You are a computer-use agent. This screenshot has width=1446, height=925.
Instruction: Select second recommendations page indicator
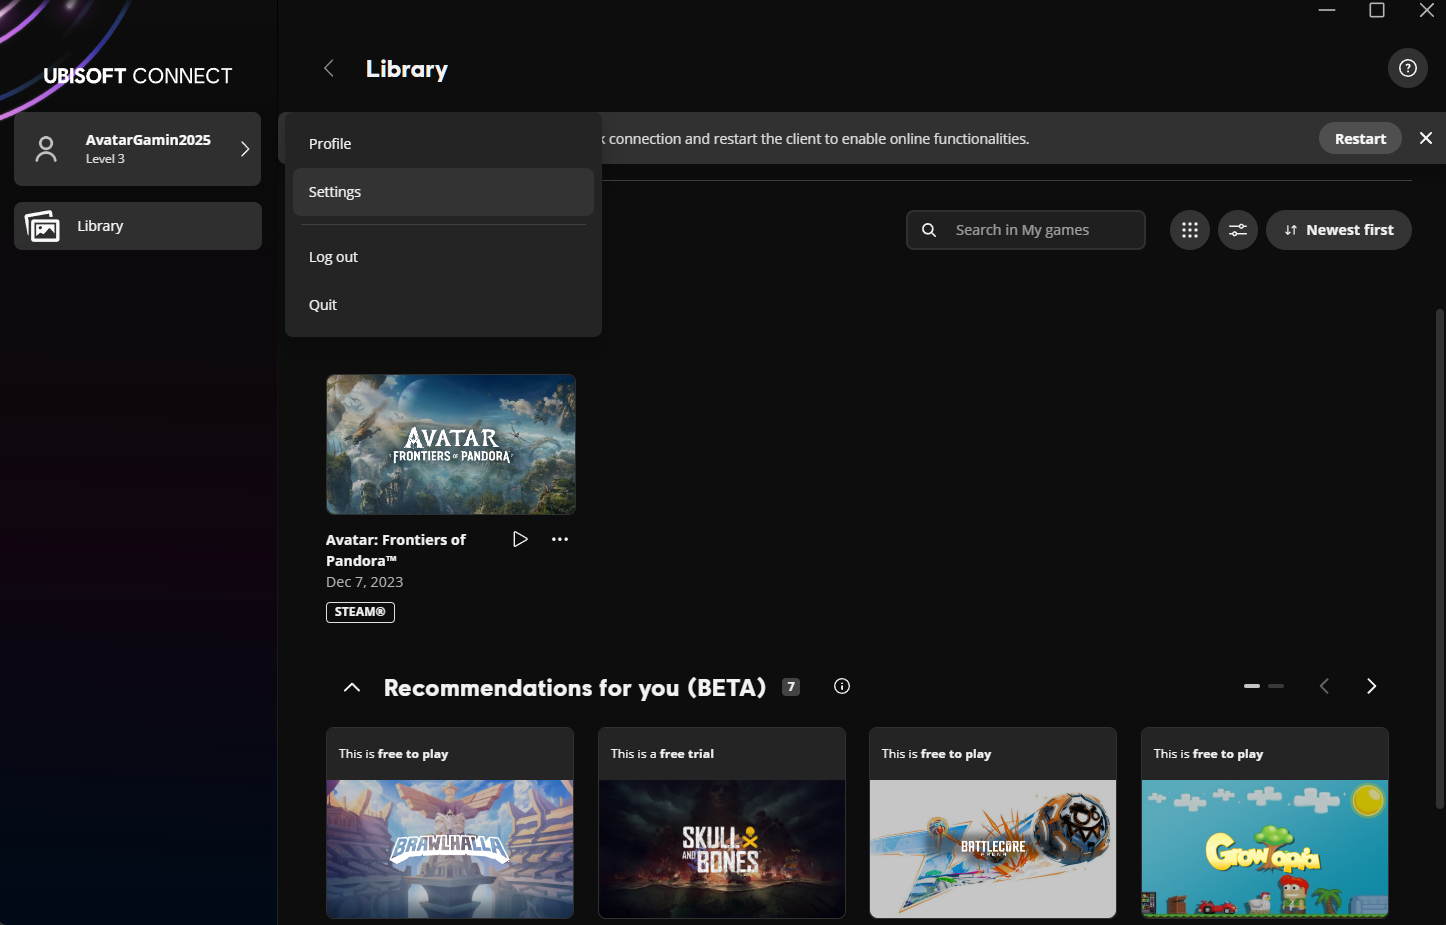click(x=1276, y=686)
